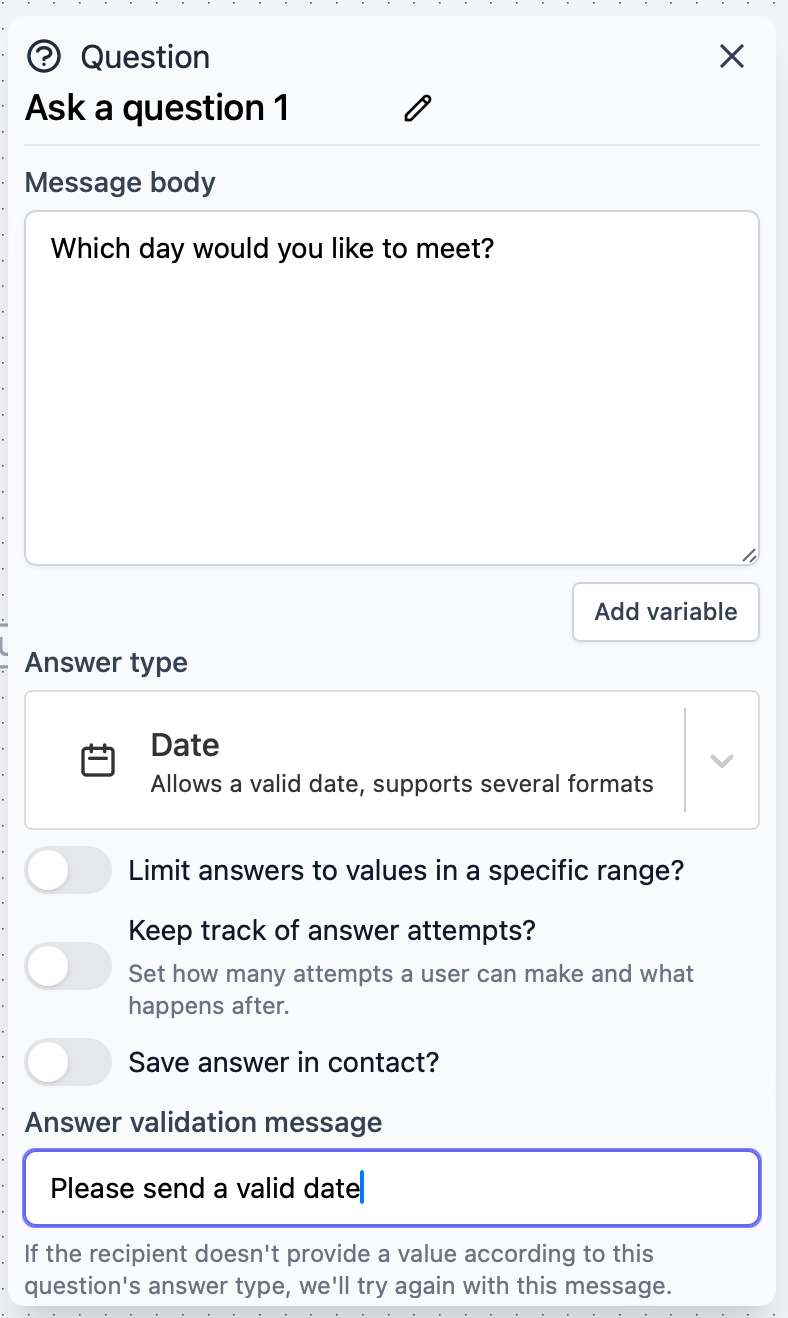Click the Answer type section label
This screenshot has width=788, height=1318.
coord(105,662)
